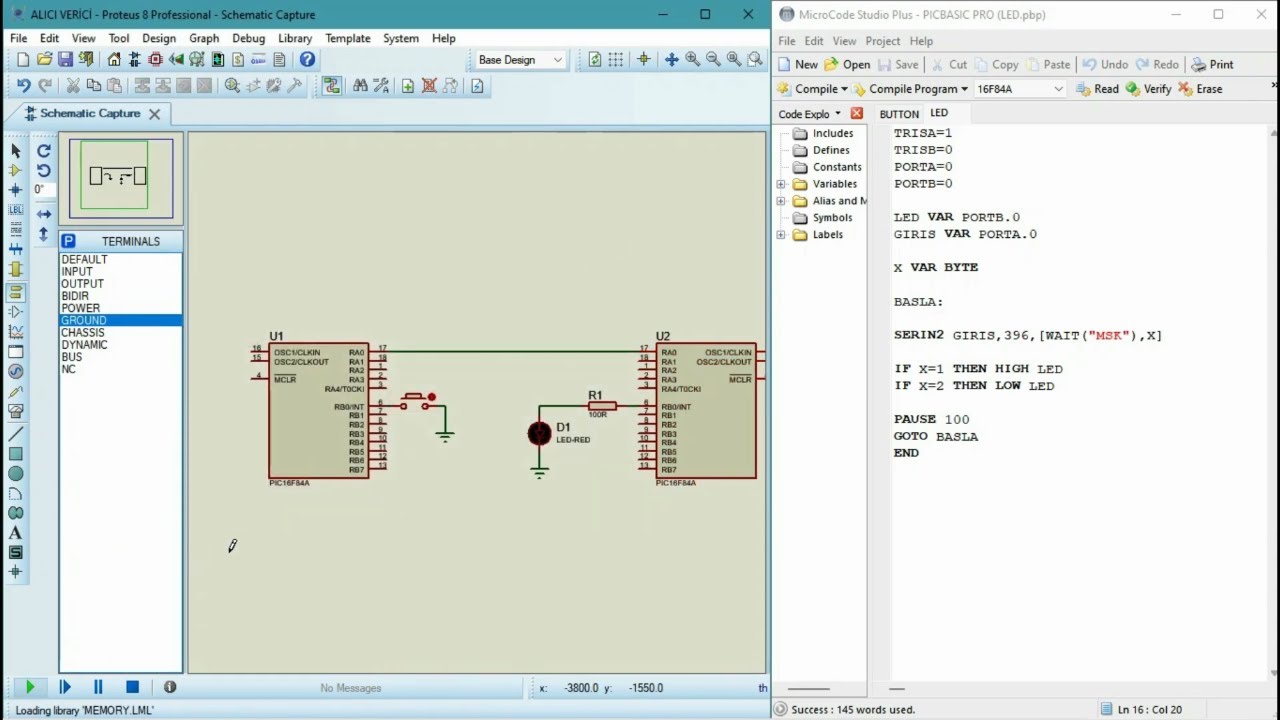Click the simulation messages info icon
This screenshot has height=720, width=1280.
(170, 687)
